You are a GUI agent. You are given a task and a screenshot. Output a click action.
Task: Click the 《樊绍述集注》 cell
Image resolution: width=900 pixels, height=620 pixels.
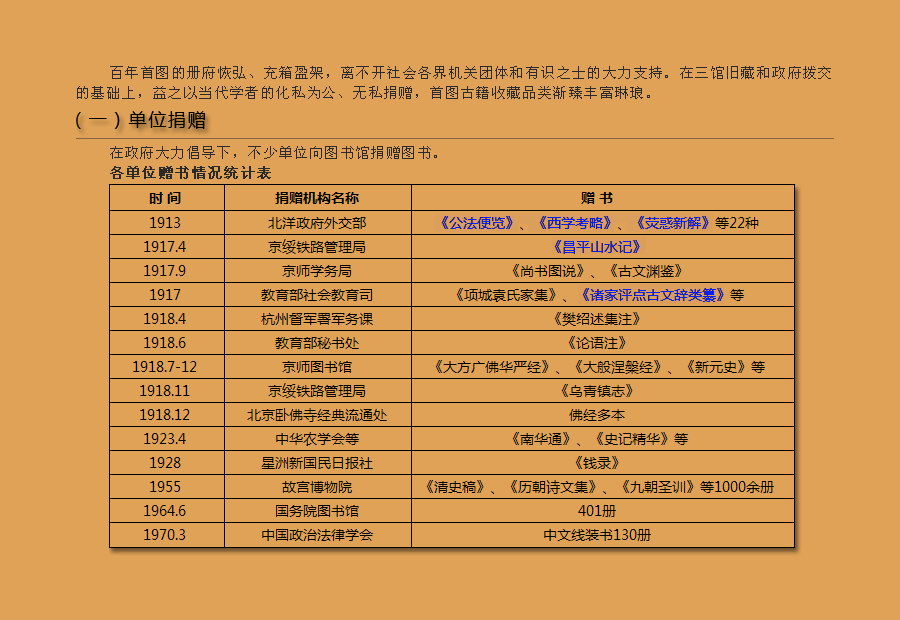pyautogui.click(x=603, y=319)
